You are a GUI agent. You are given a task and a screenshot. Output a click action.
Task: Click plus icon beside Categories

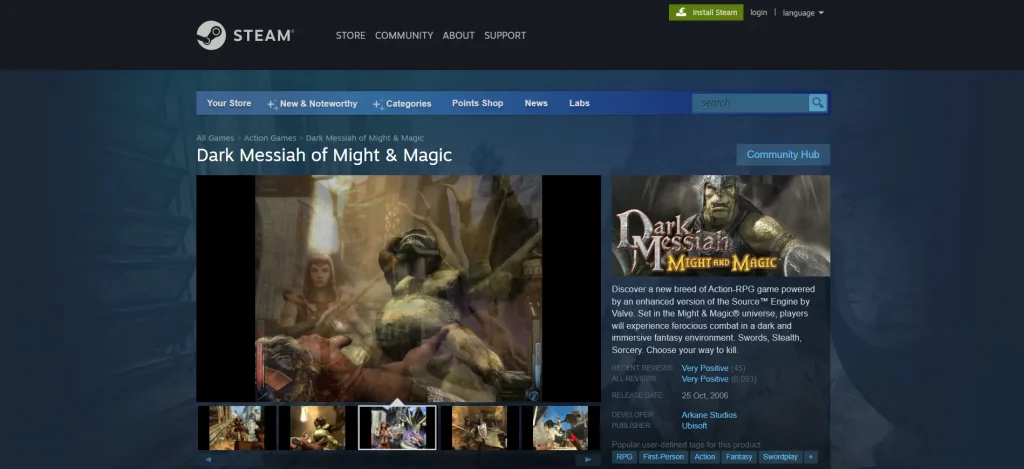[378, 104]
